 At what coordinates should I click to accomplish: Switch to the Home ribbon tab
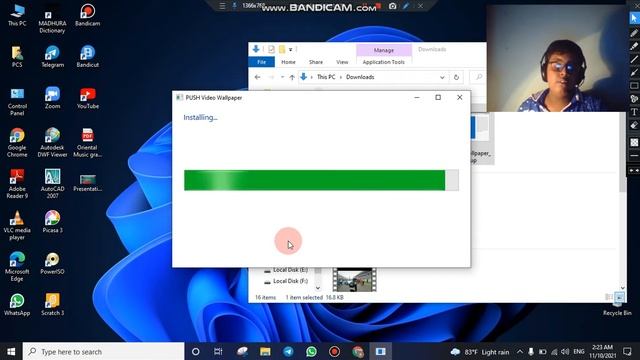288,62
